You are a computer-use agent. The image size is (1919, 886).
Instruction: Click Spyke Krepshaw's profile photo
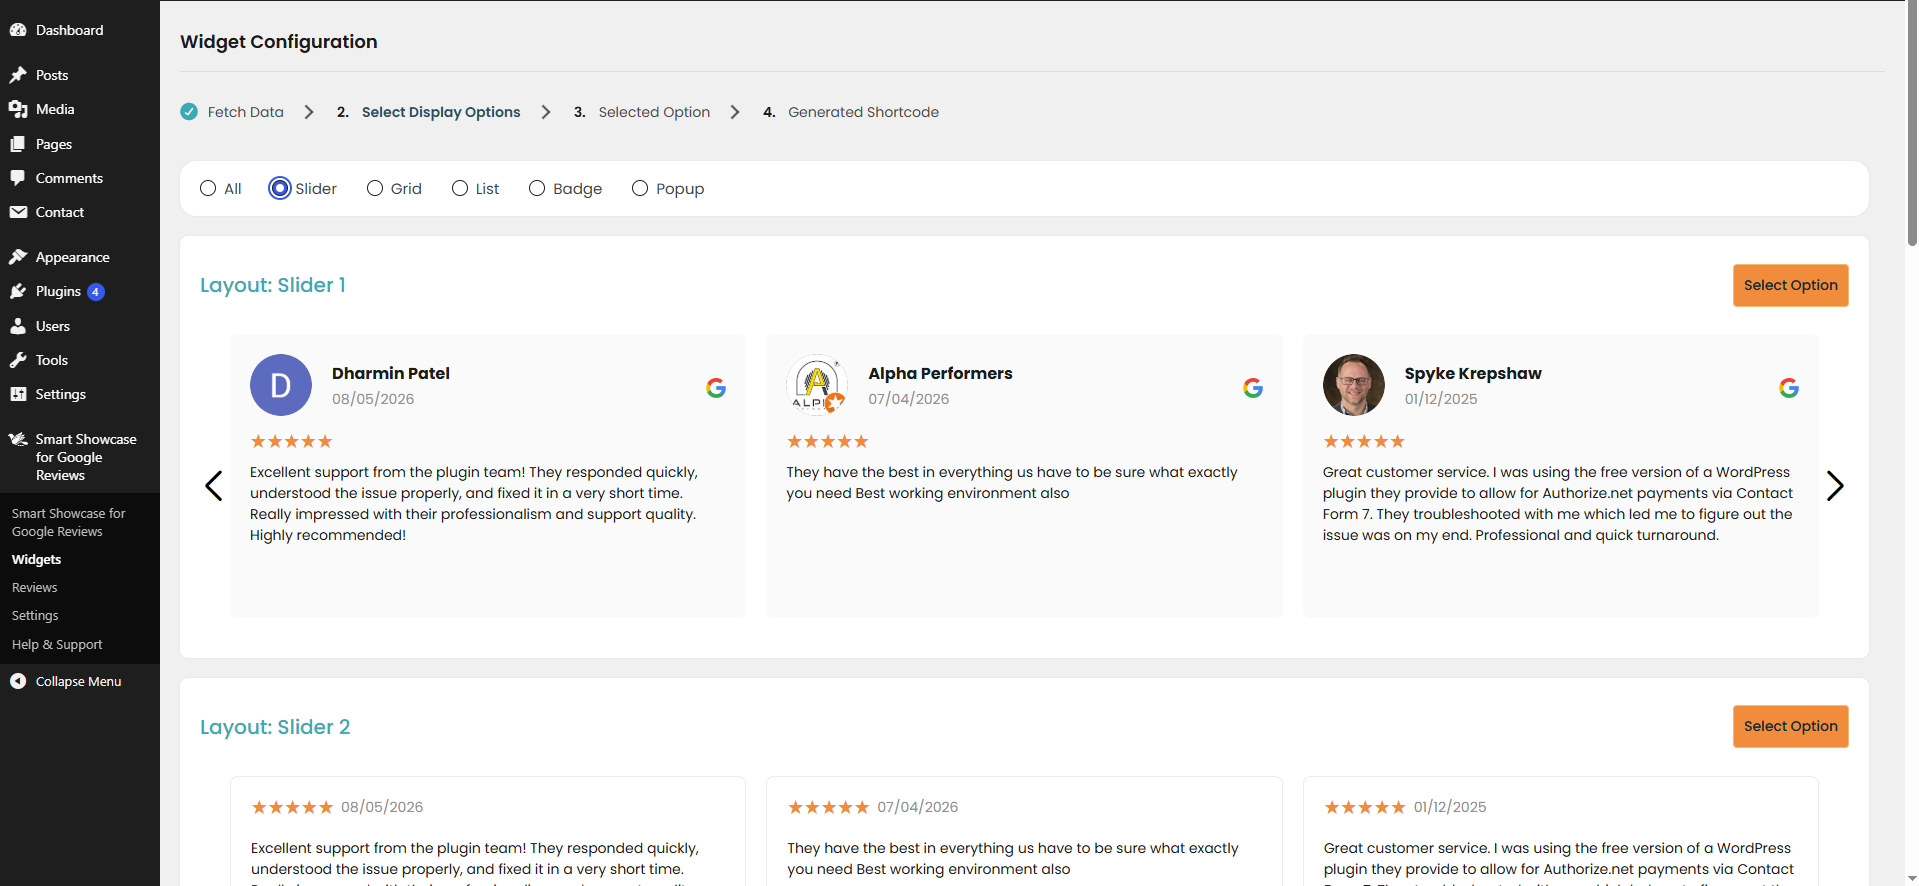pos(1354,385)
